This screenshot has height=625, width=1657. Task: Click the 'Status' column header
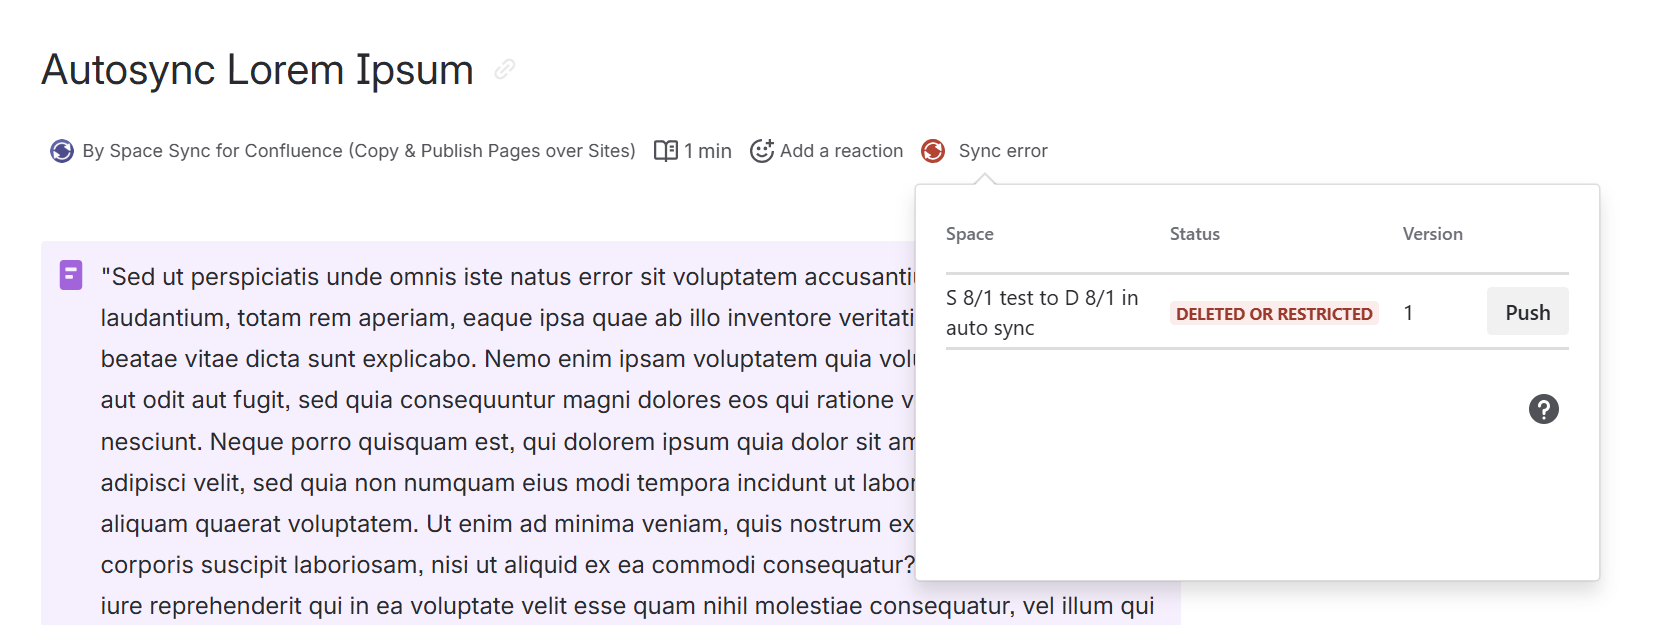[x=1194, y=234]
